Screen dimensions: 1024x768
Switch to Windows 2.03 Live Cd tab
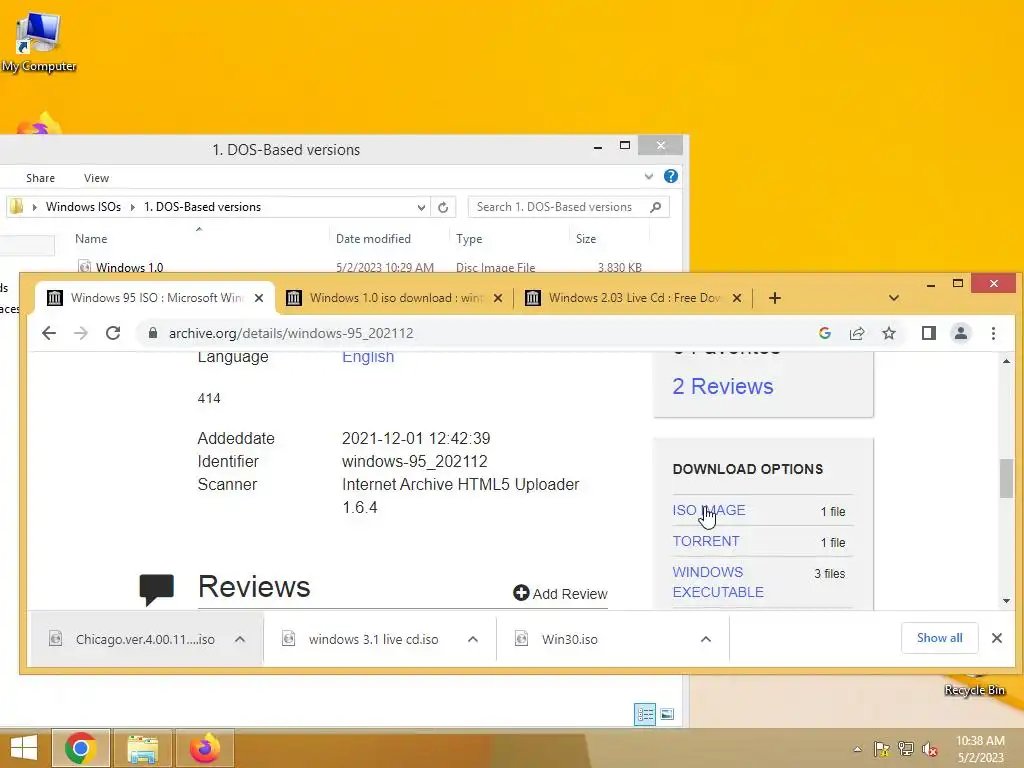(634, 298)
